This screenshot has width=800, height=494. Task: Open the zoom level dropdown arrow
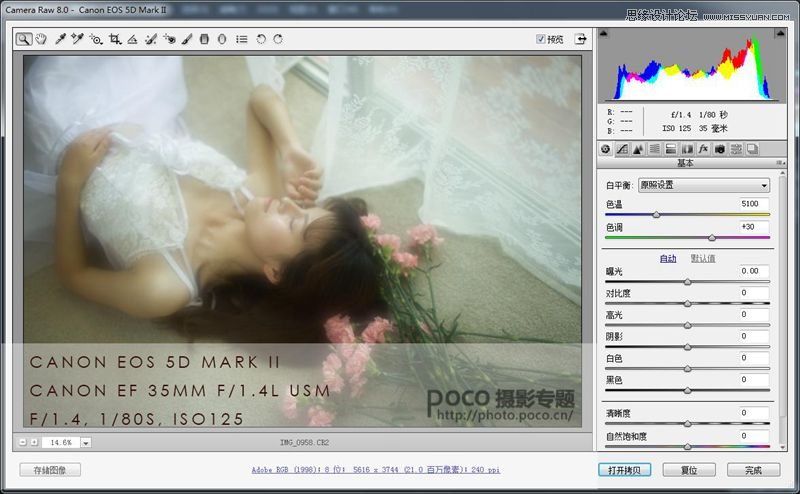(x=86, y=442)
